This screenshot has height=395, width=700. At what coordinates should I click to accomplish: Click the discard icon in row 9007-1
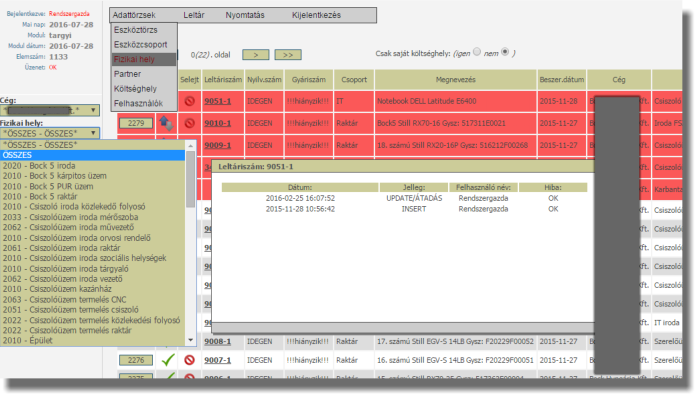[189, 360]
